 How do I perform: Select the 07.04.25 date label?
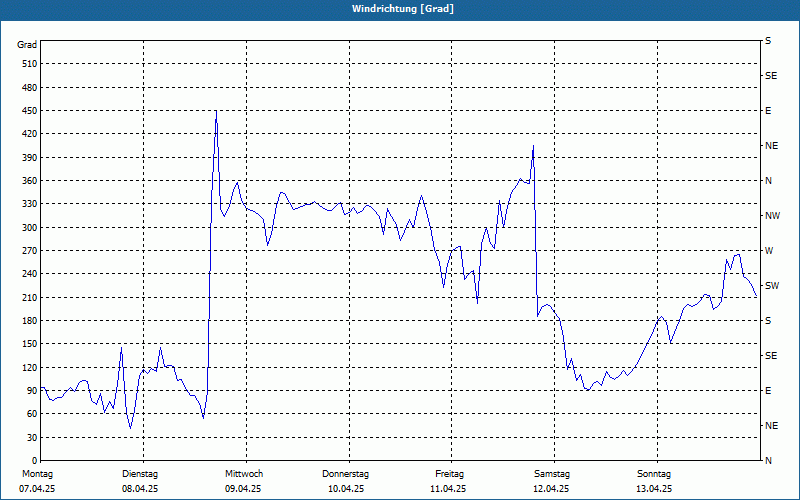(36, 489)
